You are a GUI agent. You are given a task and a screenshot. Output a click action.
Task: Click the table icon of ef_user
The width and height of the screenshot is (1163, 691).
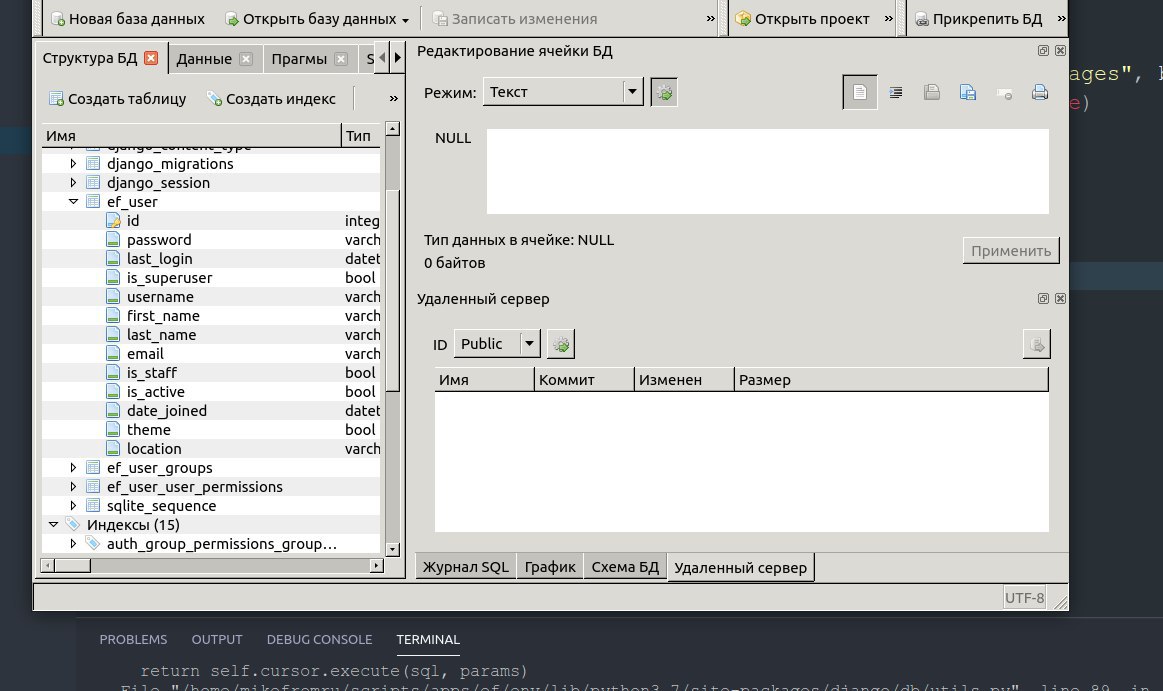click(x=93, y=201)
